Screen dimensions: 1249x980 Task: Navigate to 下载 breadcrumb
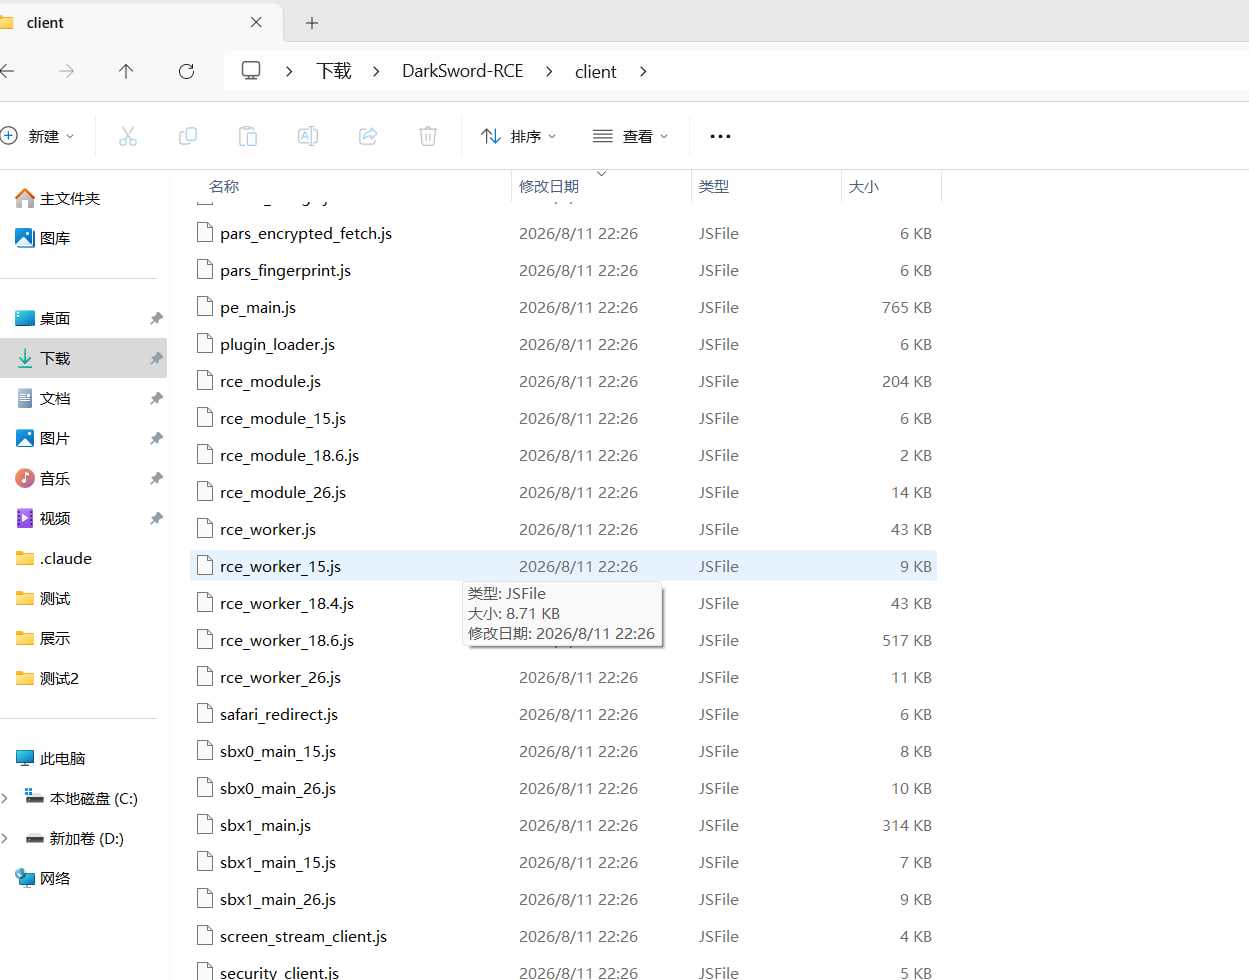click(334, 71)
